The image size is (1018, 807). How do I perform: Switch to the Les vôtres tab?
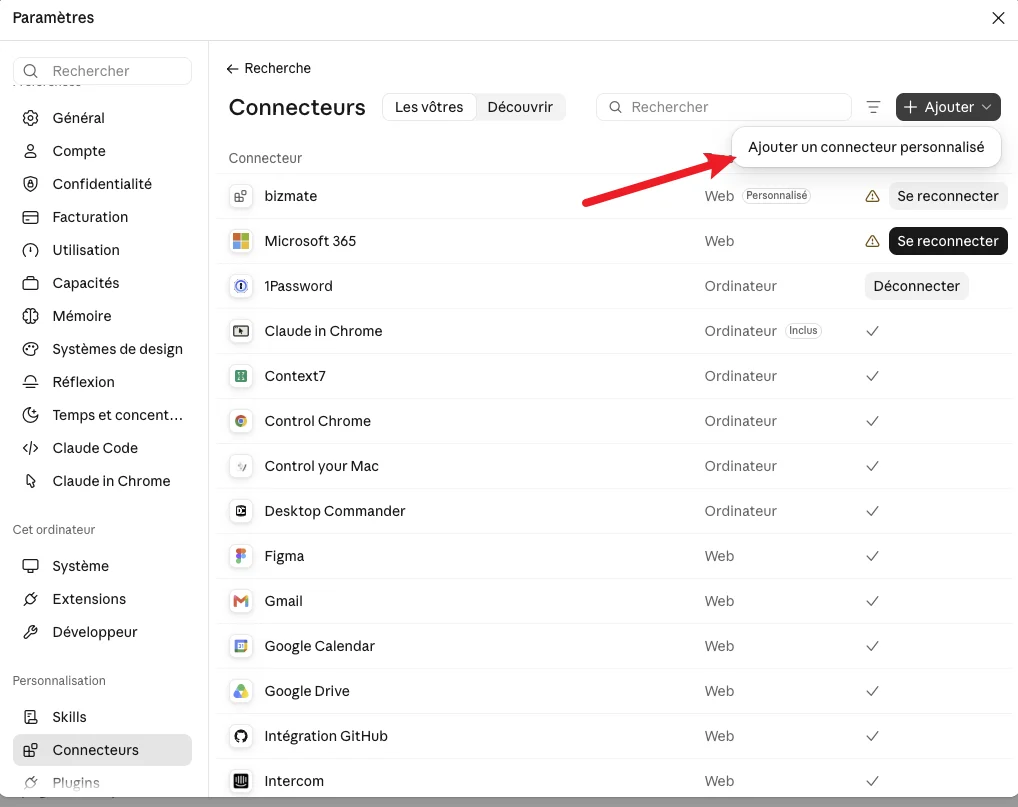coord(429,107)
